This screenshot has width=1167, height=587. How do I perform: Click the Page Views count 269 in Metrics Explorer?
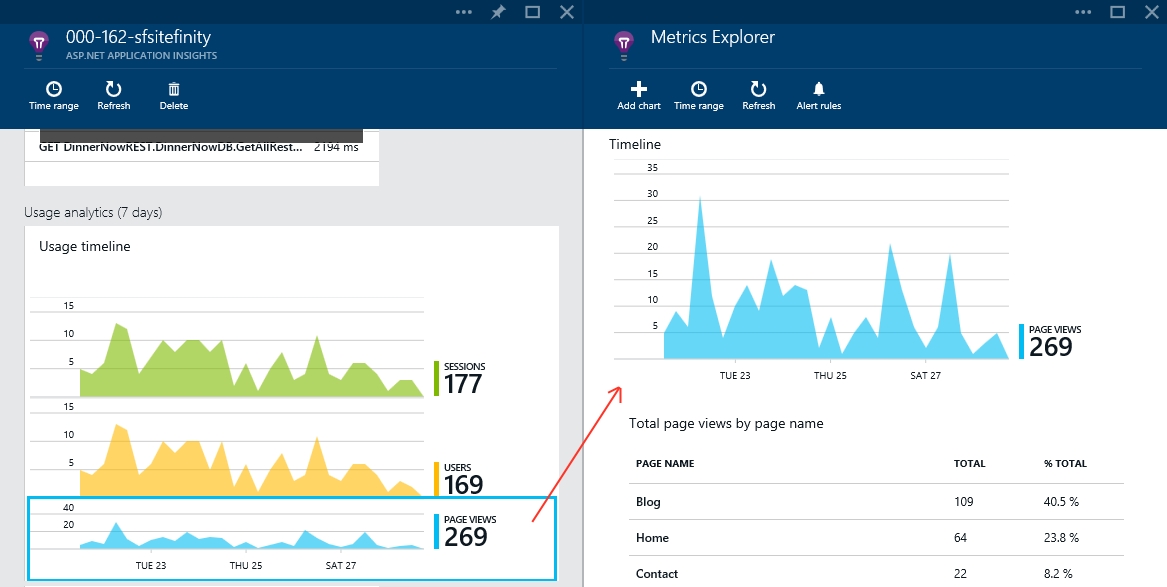click(x=1050, y=347)
